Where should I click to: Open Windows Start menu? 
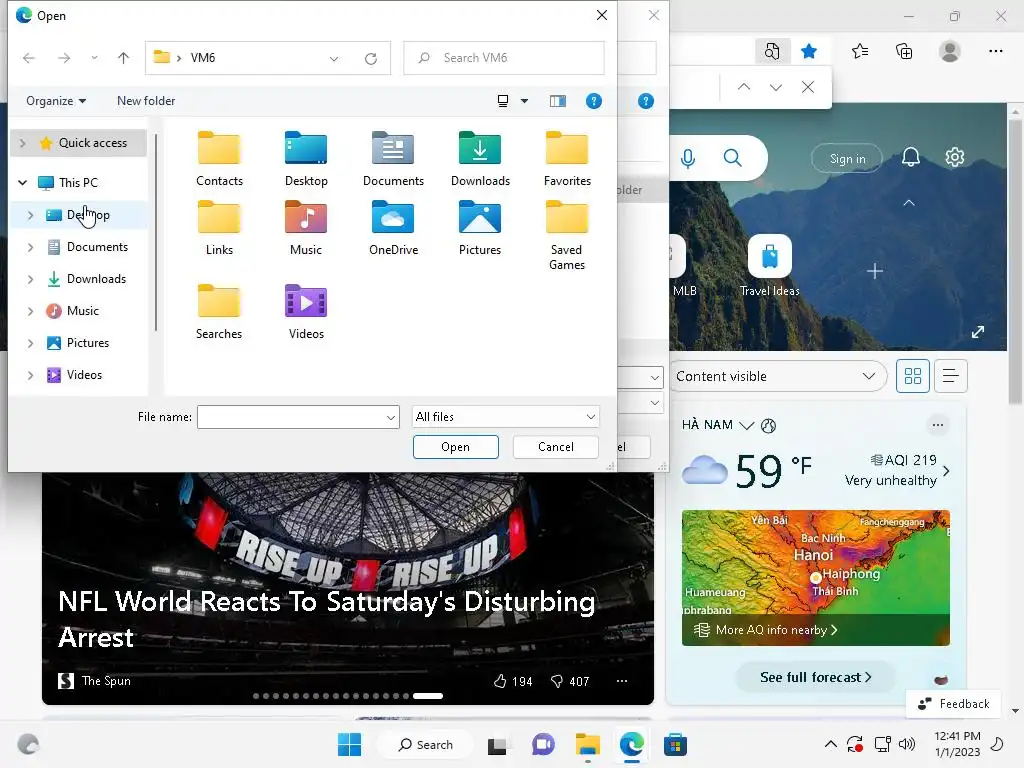[x=349, y=744]
